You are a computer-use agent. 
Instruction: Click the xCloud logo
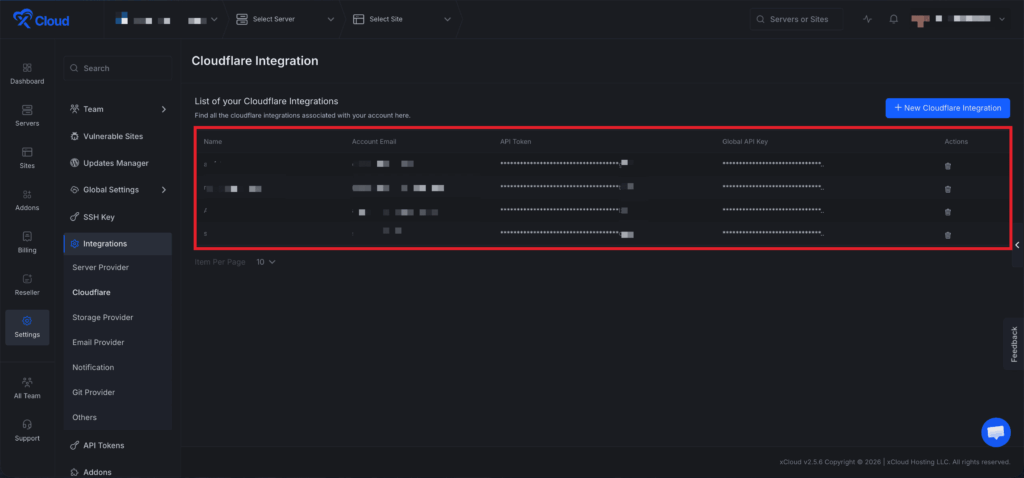pyautogui.click(x=41, y=20)
